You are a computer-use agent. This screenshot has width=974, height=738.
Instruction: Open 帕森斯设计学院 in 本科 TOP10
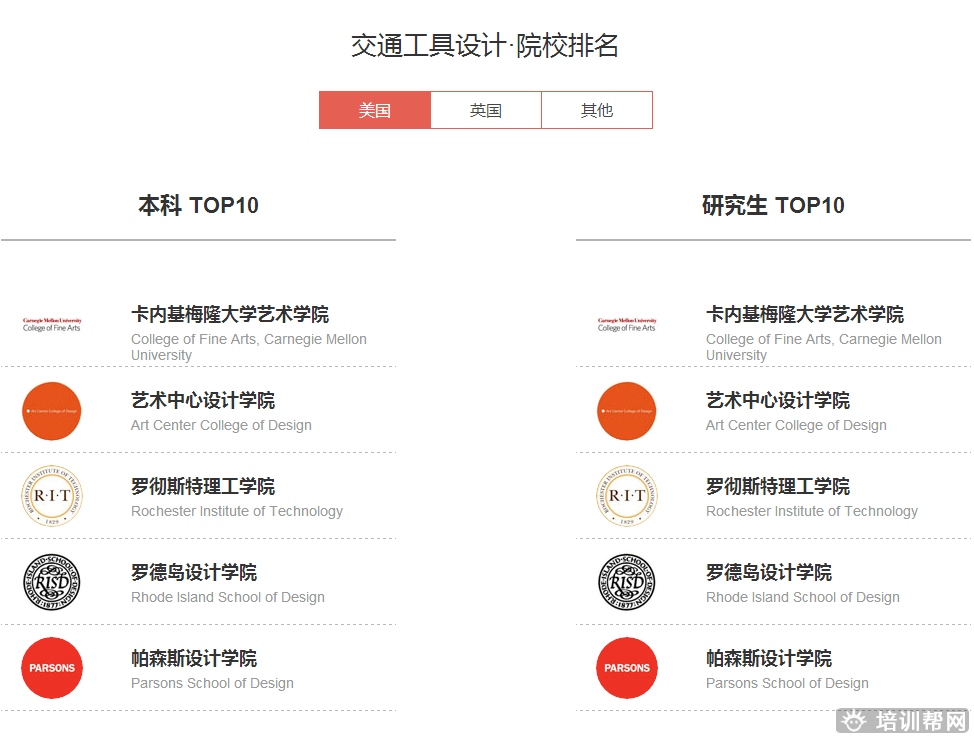[194, 658]
